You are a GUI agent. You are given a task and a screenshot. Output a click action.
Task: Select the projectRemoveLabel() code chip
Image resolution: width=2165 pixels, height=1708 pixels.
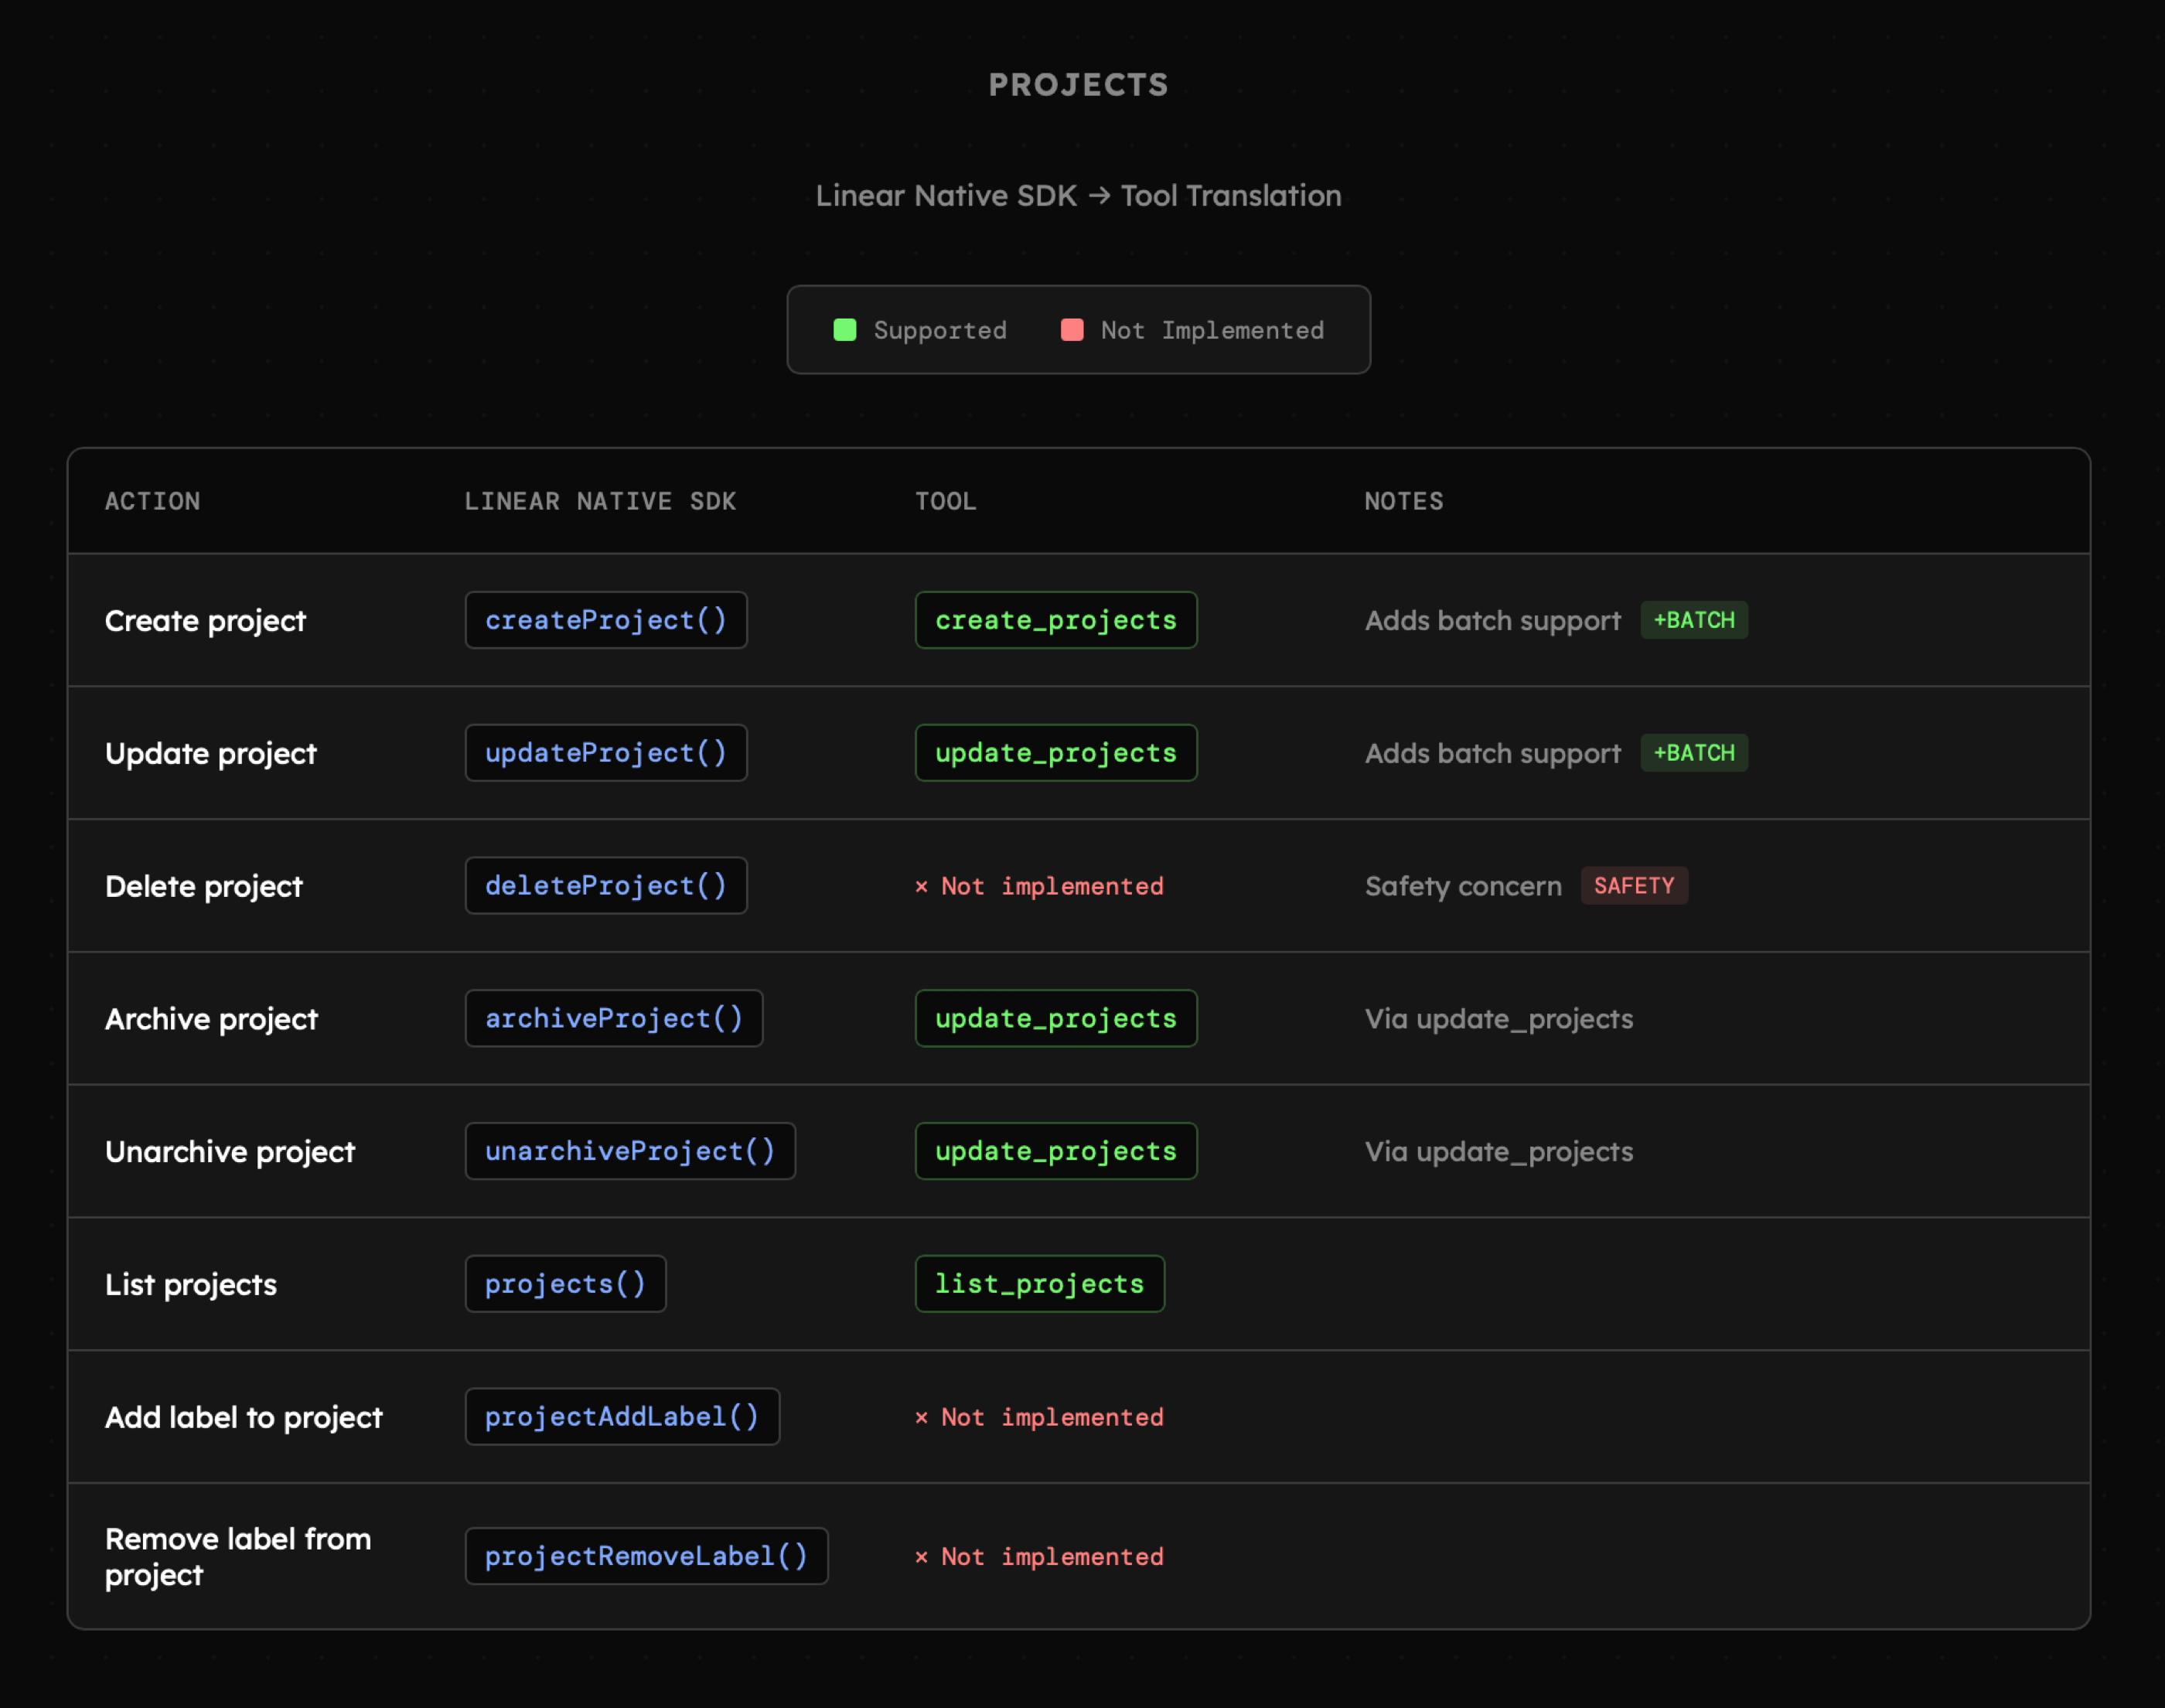645,1556
